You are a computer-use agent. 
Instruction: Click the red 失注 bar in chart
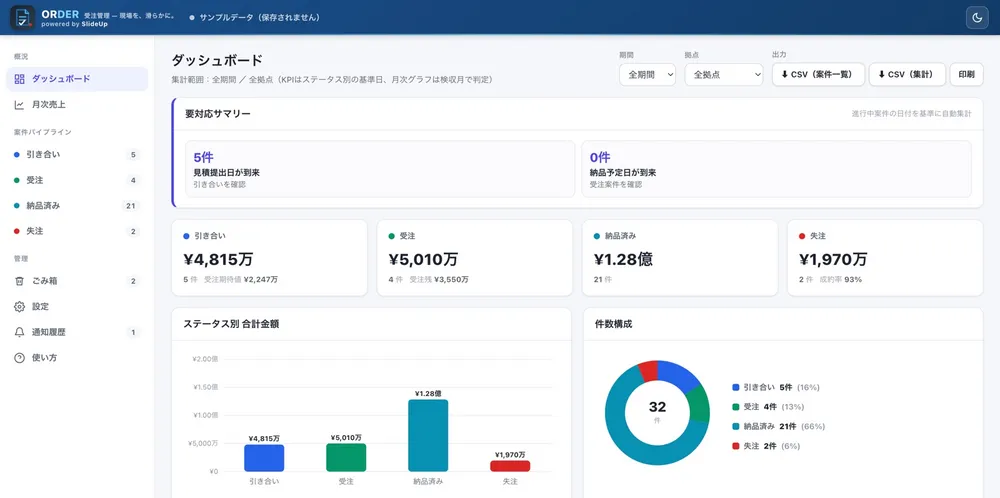coord(510,466)
